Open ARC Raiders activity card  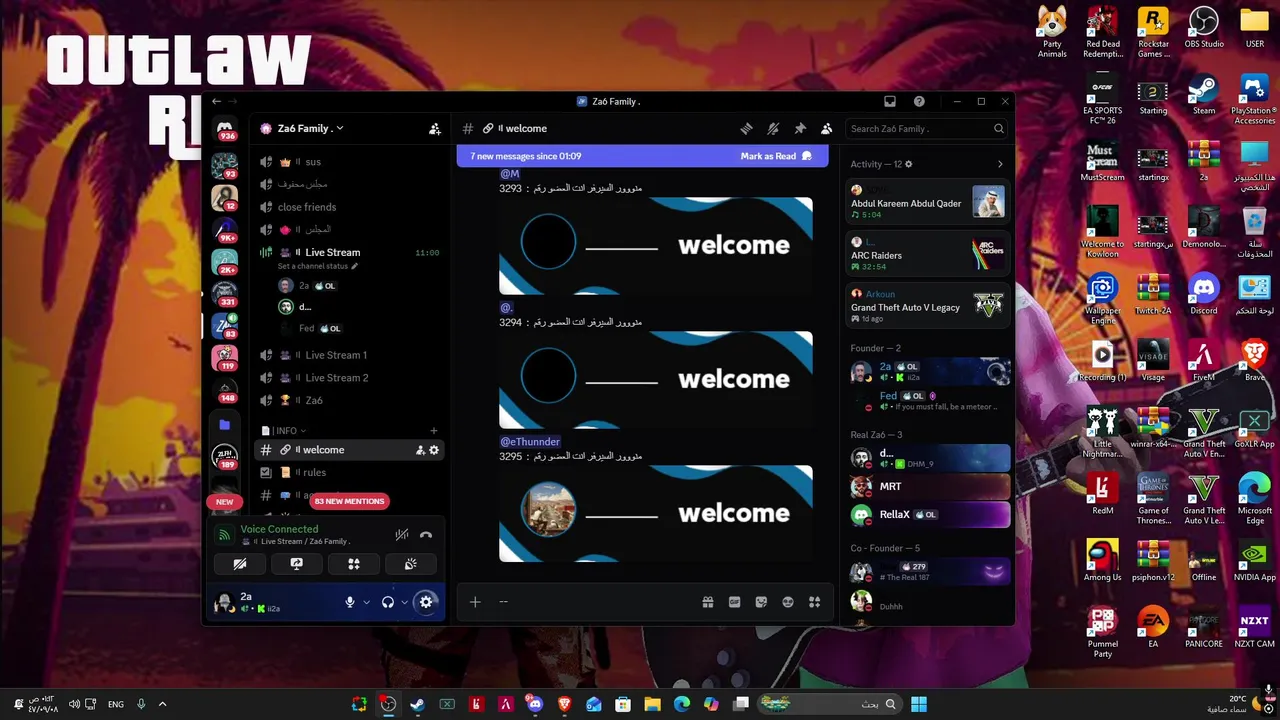[928, 255]
